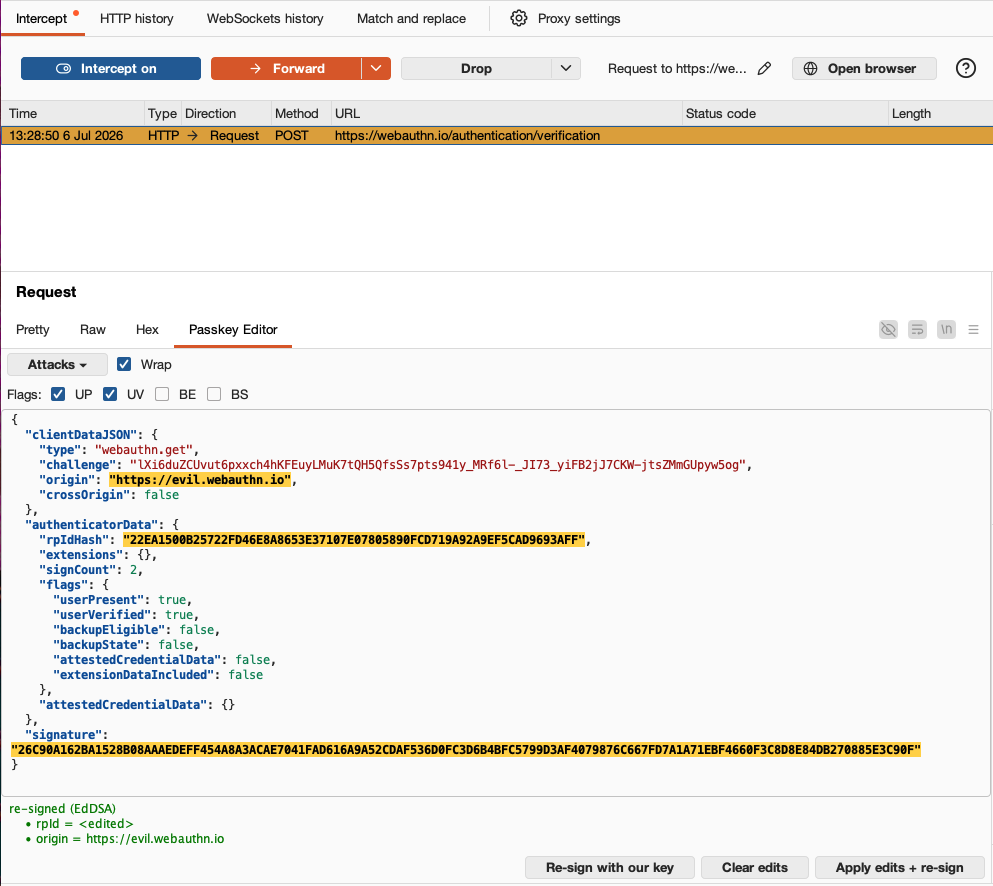Click the rpId = <edited> status line
This screenshot has width=993, height=886.
point(84,824)
